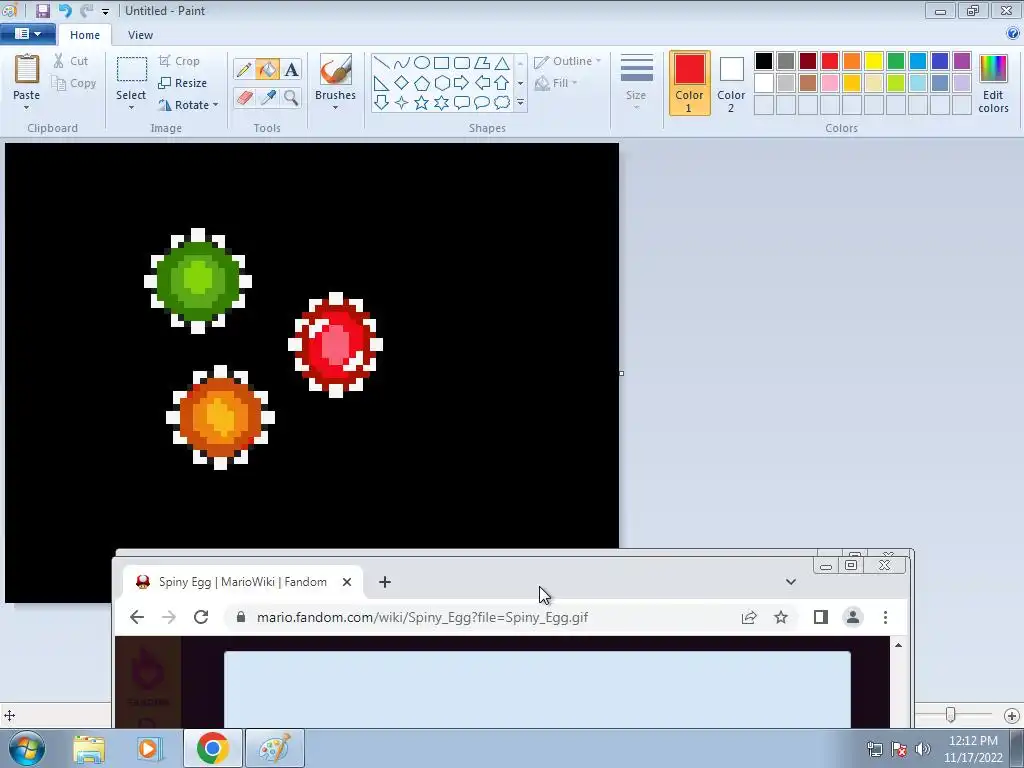The height and width of the screenshot is (768, 1024).
Task: Open Windows Media Player from taskbar
Action: 149,748
